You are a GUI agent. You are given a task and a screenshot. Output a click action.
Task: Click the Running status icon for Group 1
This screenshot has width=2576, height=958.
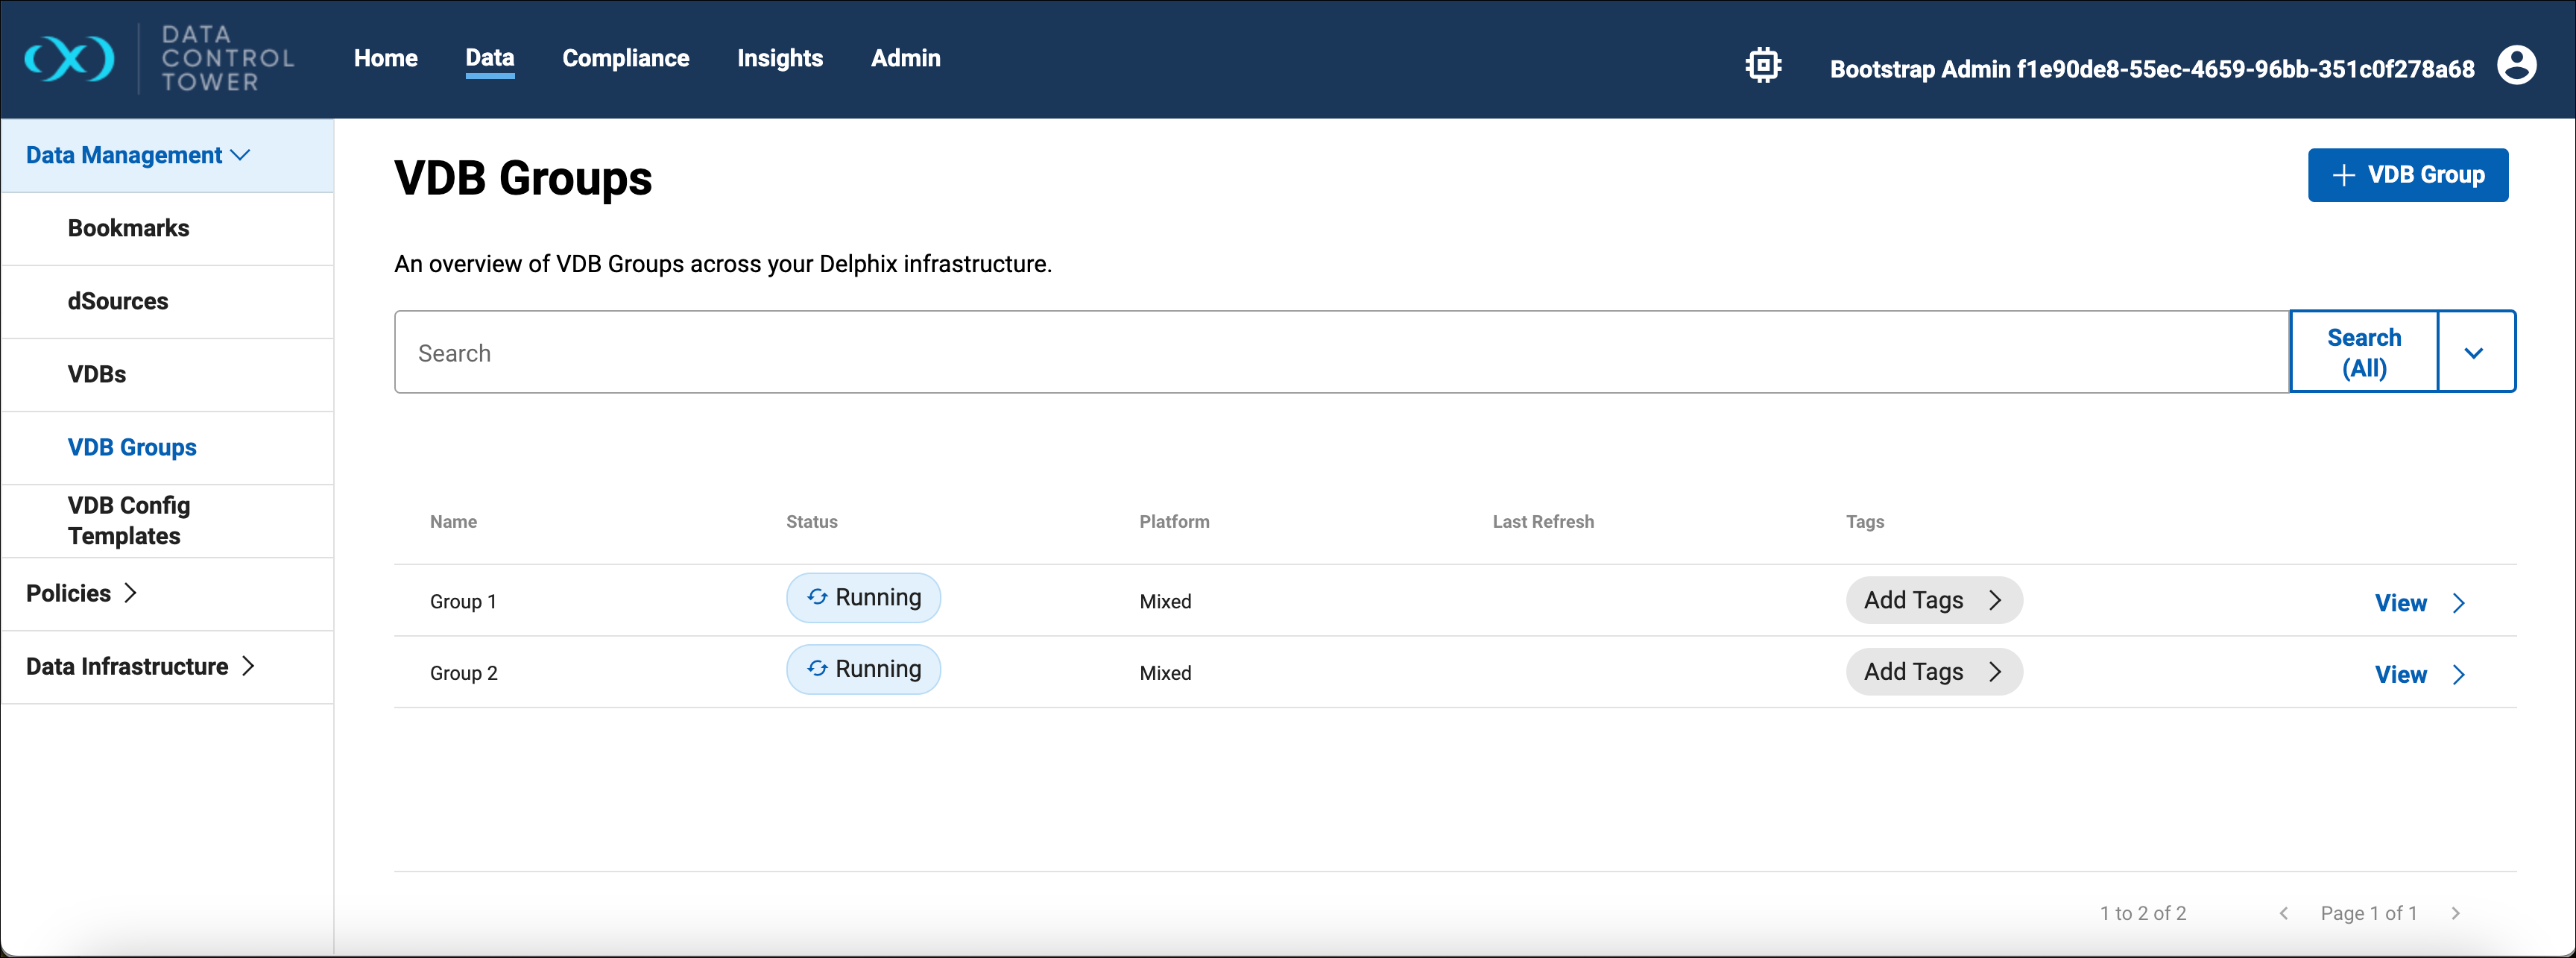817,597
